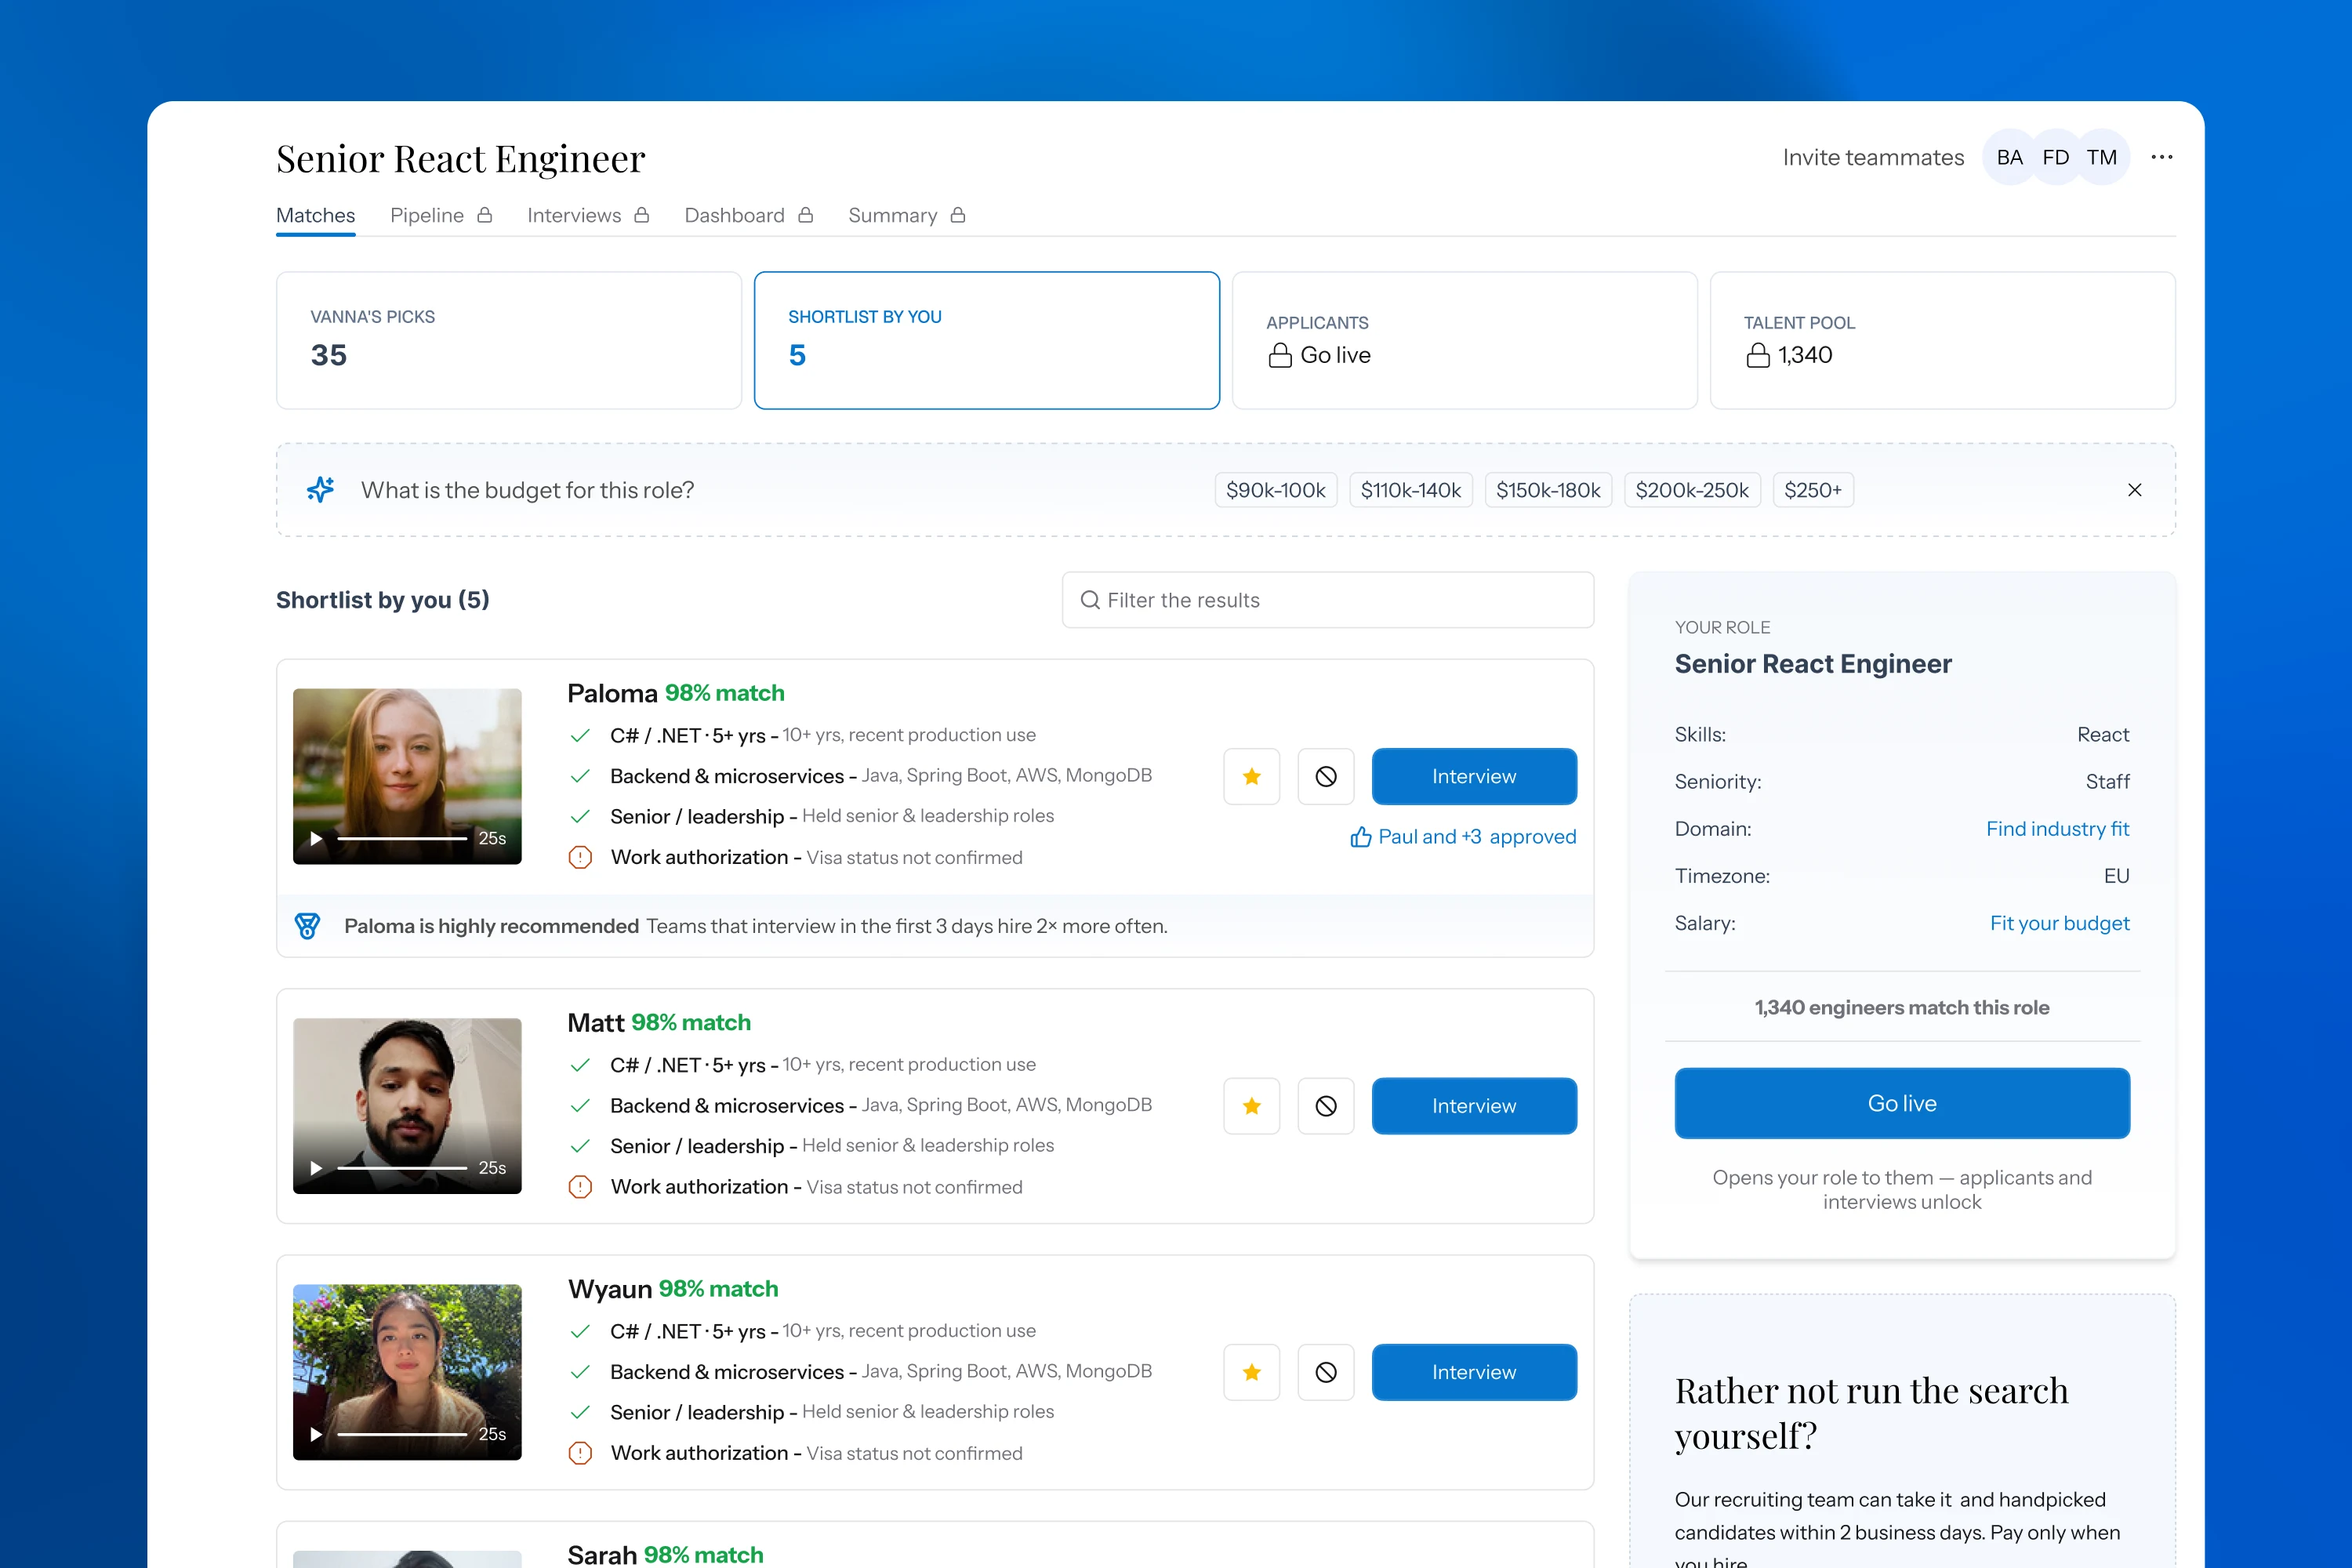The height and width of the screenshot is (1568, 2352).
Task: Play Wyaun's intro video
Action: (x=316, y=1434)
